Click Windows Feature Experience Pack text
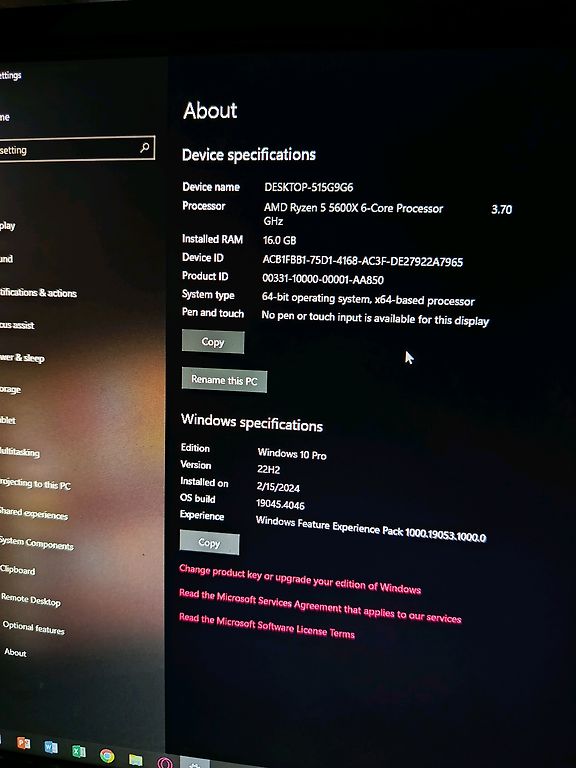This screenshot has width=576, height=768. 371,528
